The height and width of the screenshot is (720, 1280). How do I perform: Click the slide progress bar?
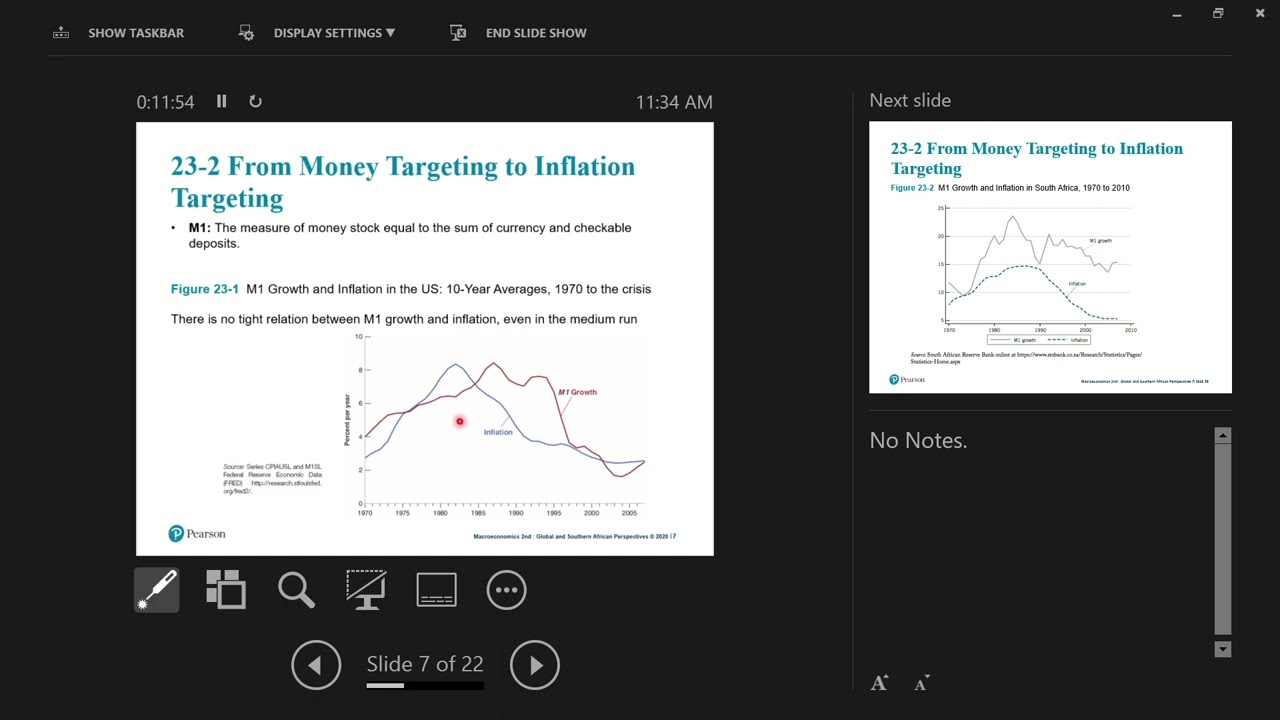pyautogui.click(x=425, y=686)
